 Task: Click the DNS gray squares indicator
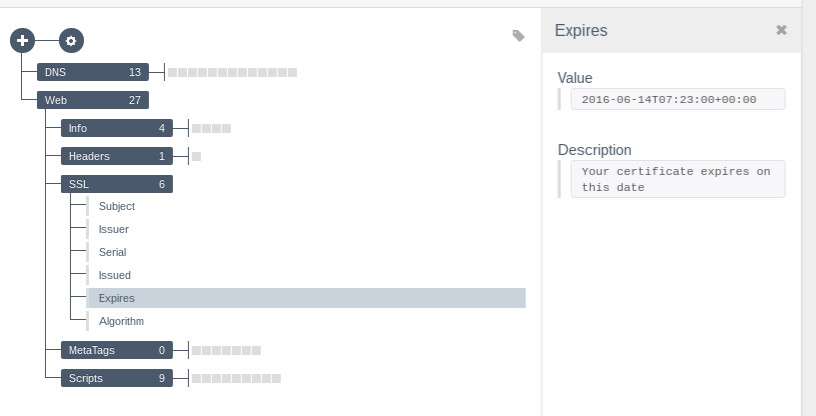click(232, 72)
